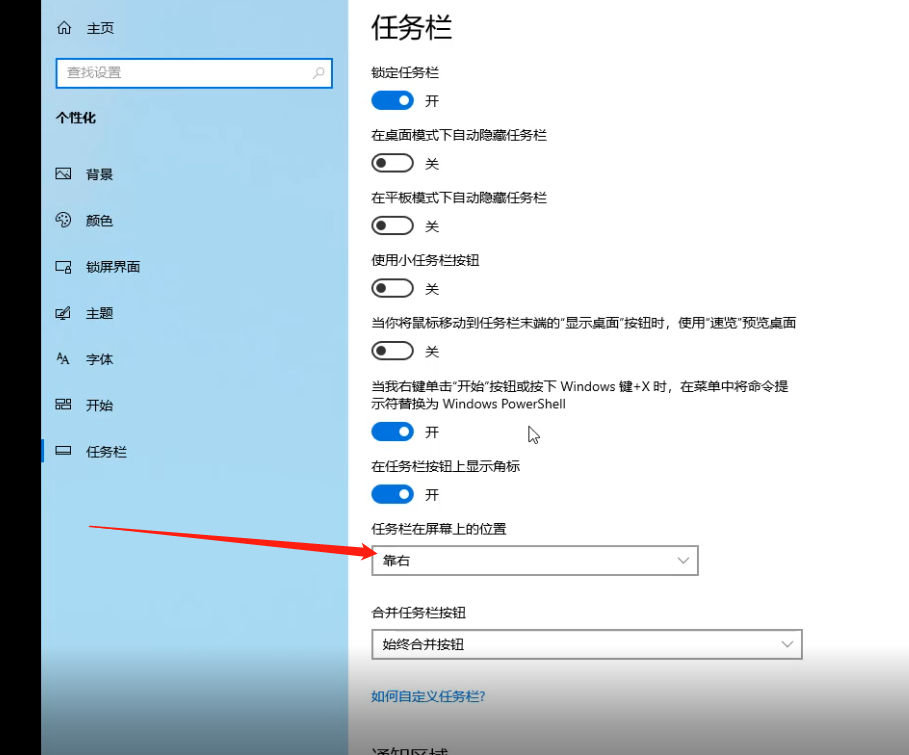Select the 开始 (Start) settings icon
Screen dimensions: 909x755
tap(62, 405)
